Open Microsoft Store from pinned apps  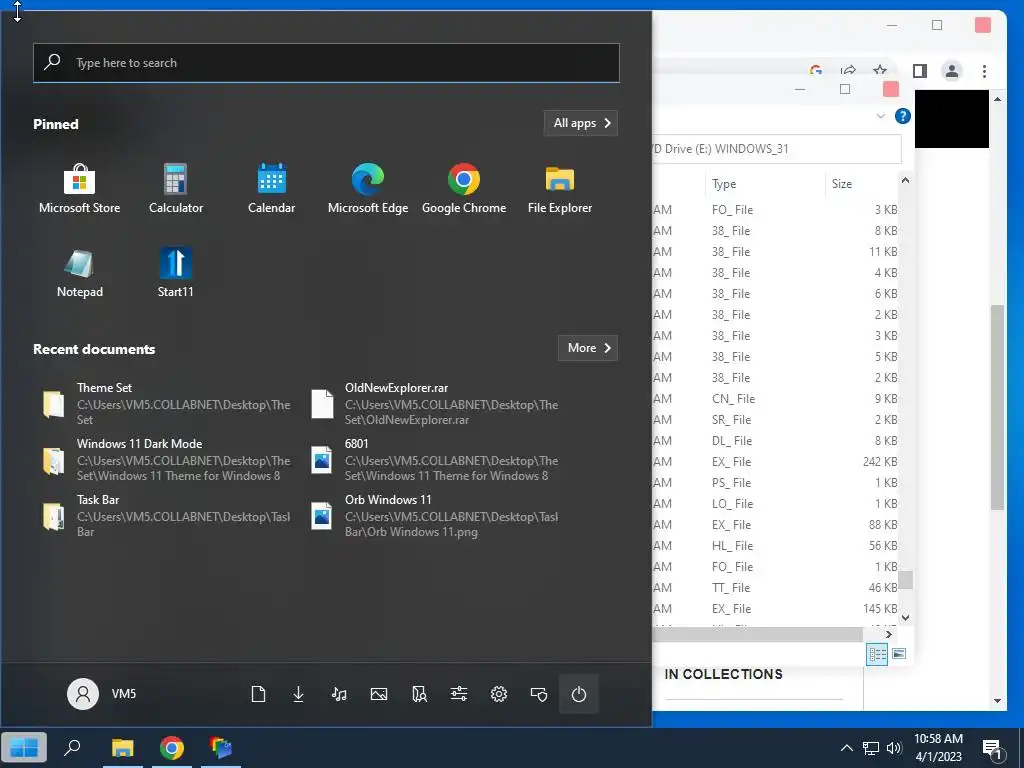[x=80, y=189]
